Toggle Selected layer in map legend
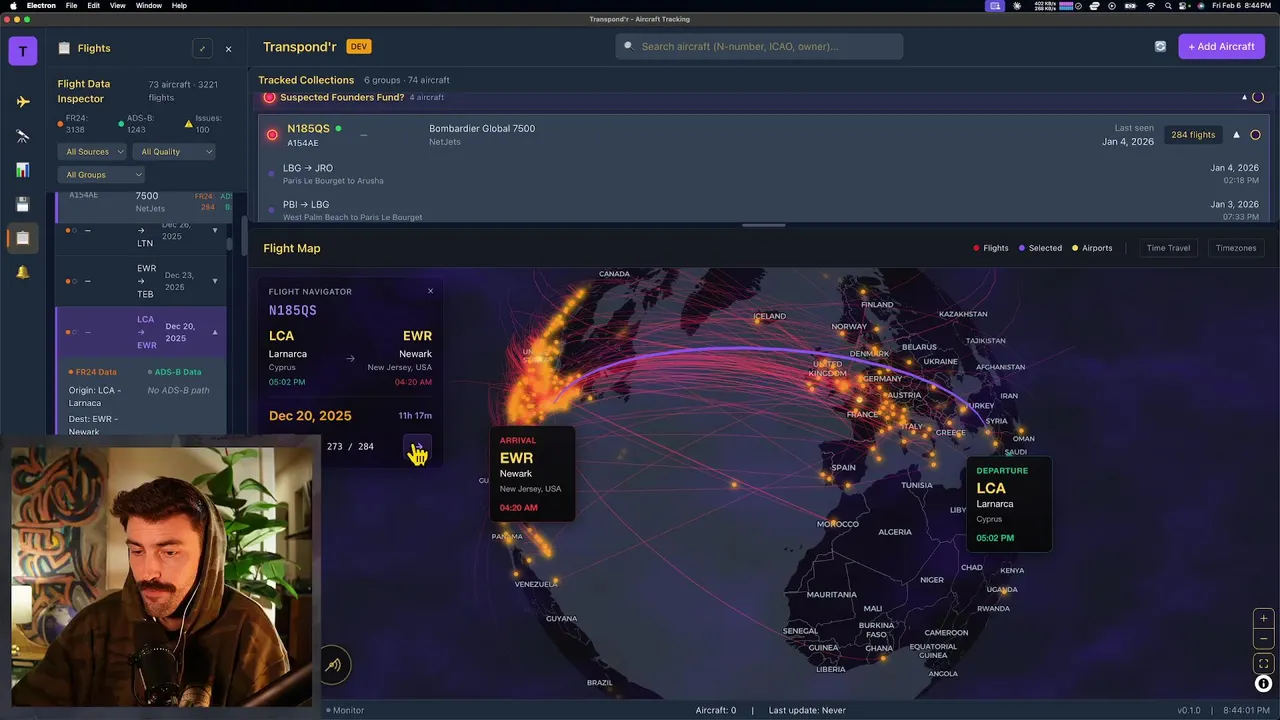1280x720 pixels. (1040, 248)
